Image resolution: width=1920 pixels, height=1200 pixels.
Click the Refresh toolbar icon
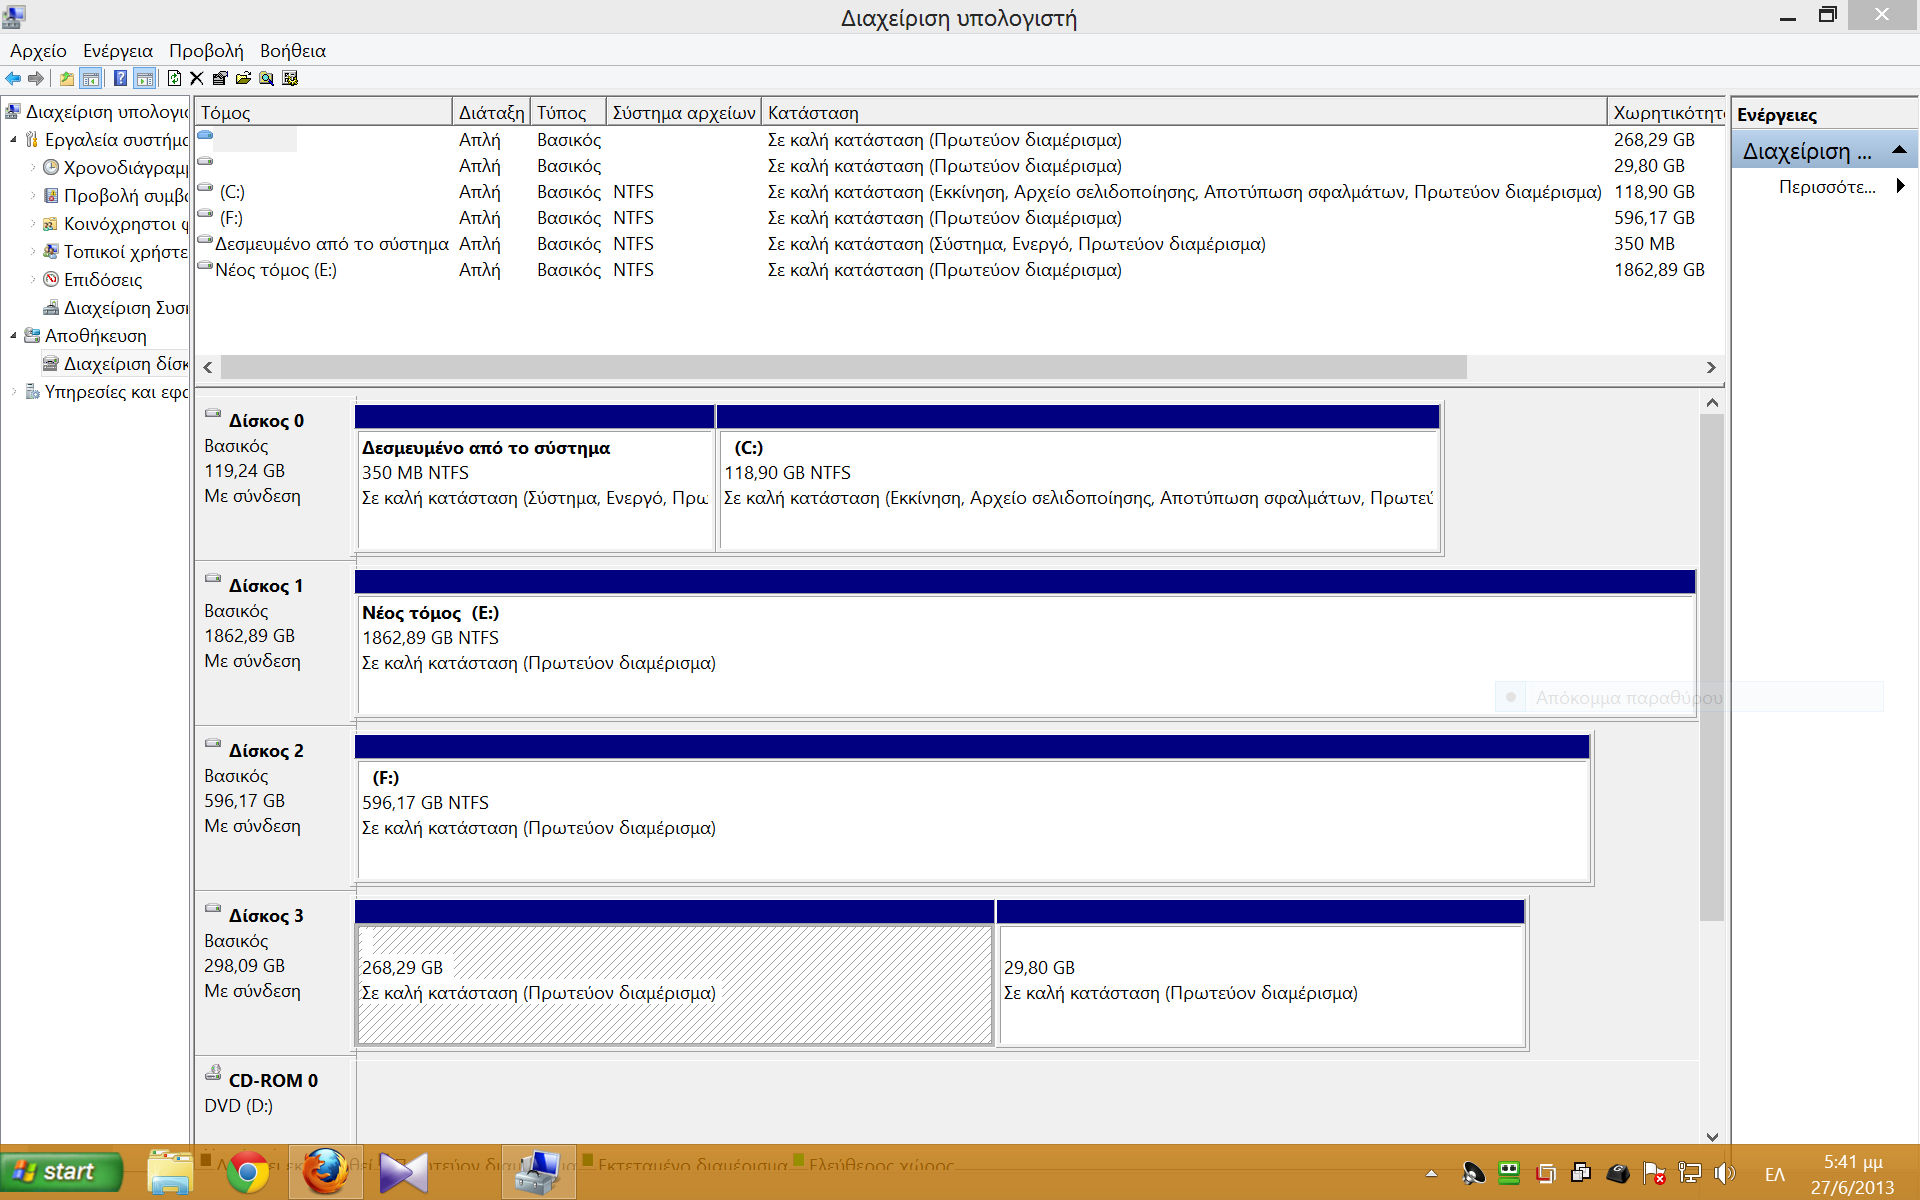point(174,78)
